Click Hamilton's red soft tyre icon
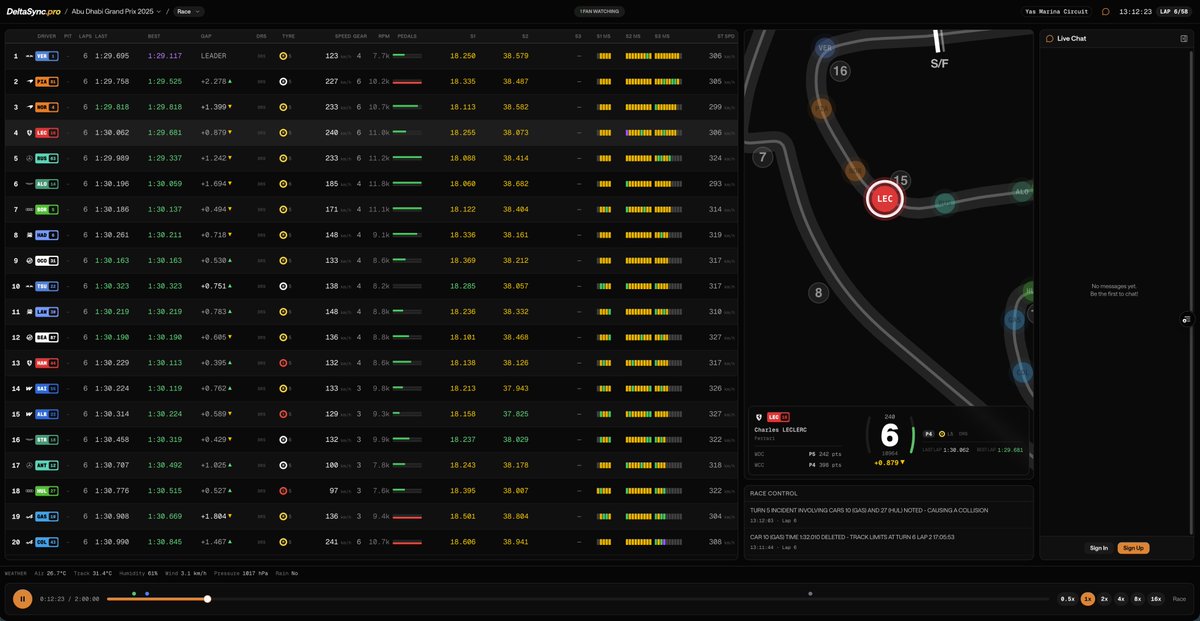This screenshot has width=1200, height=621. point(283,363)
